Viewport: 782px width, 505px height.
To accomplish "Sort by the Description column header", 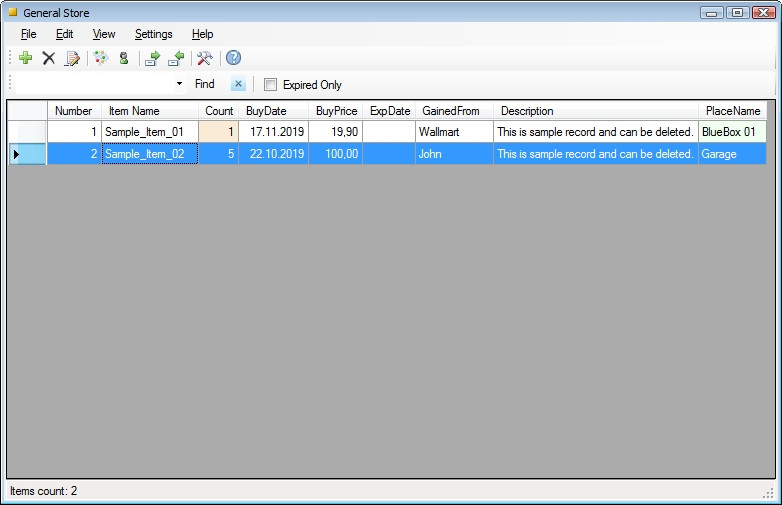I will point(595,111).
